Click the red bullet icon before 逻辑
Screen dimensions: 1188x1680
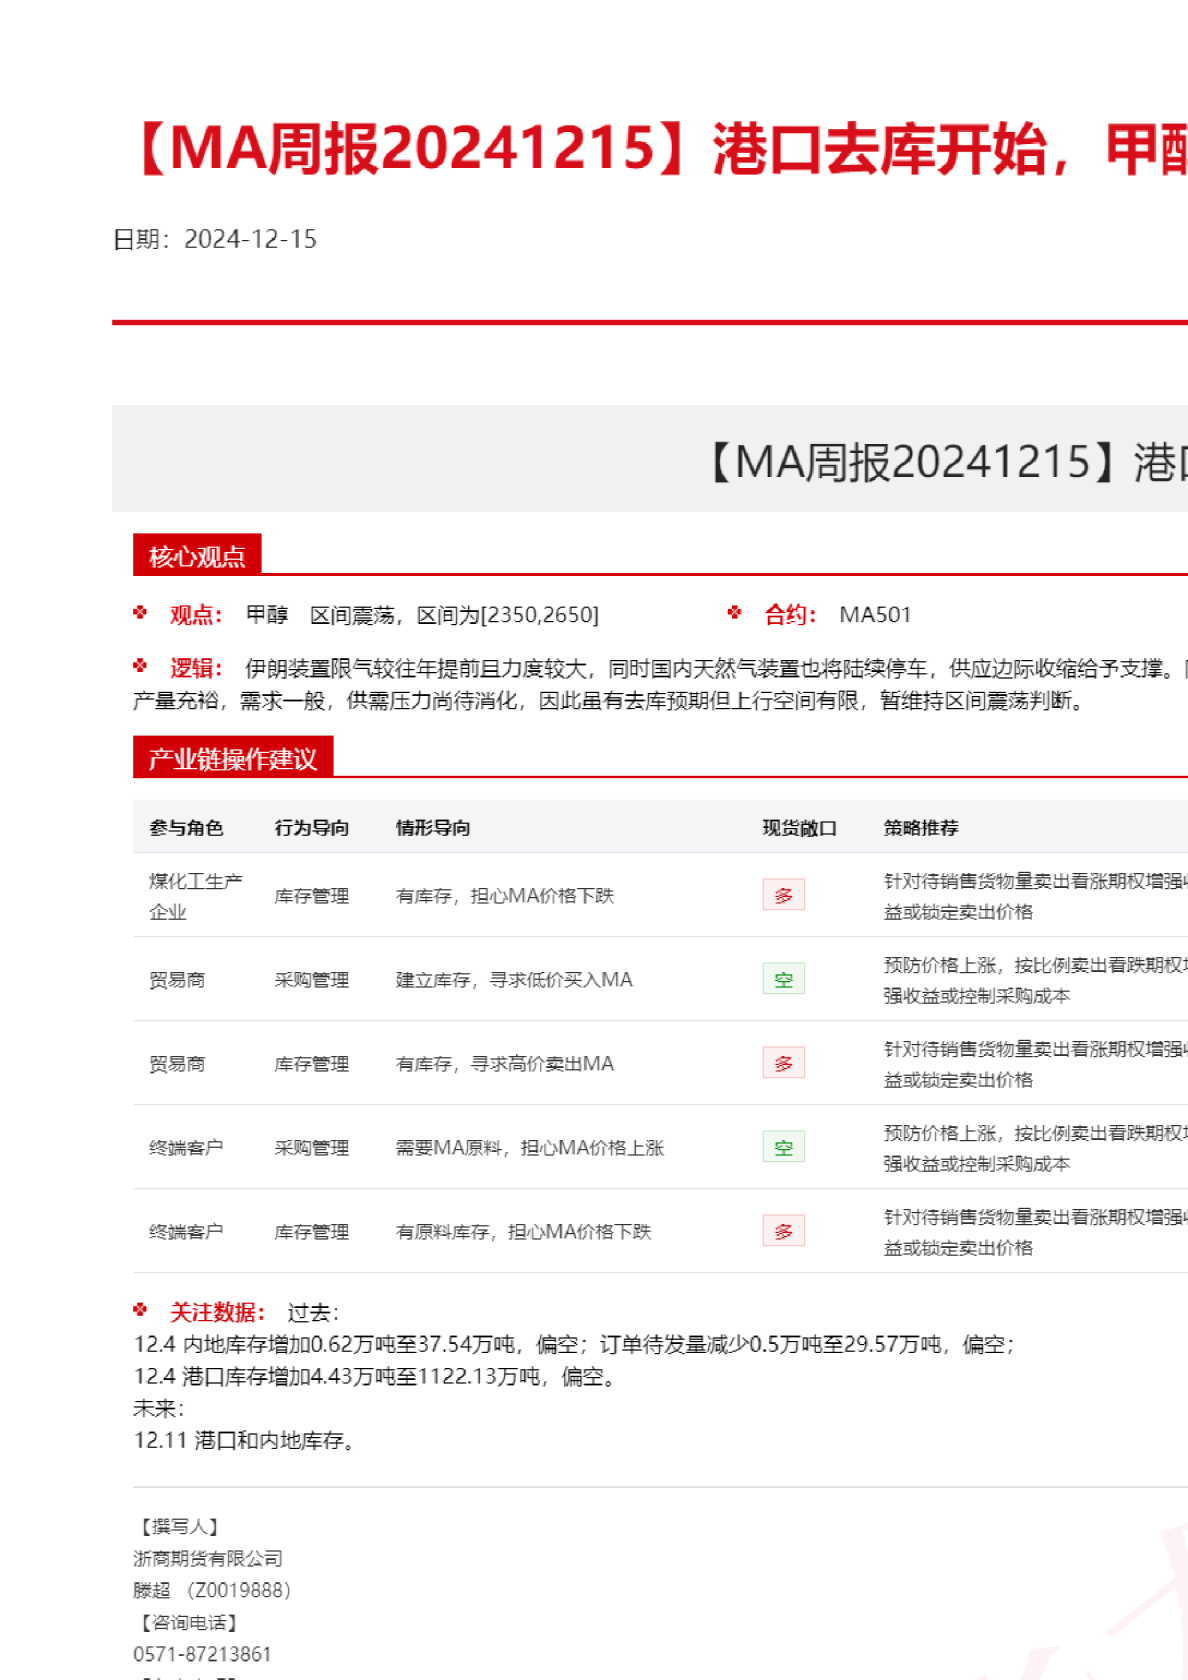click(x=140, y=666)
